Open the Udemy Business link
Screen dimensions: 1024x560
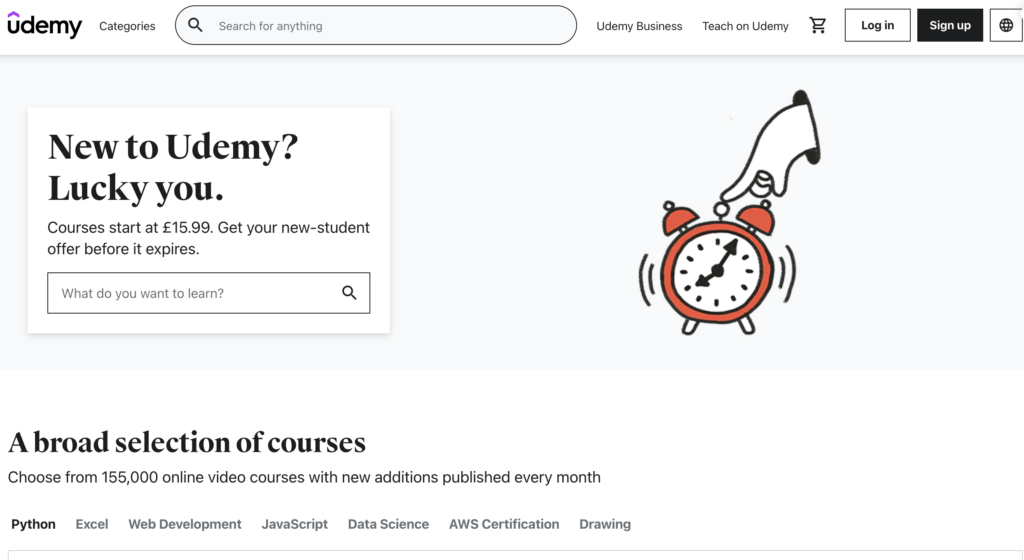(639, 26)
